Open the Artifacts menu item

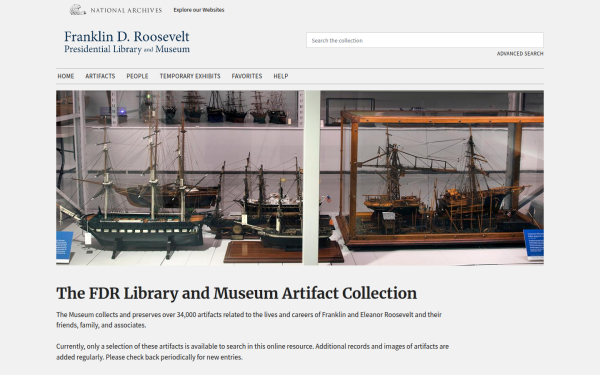point(100,76)
